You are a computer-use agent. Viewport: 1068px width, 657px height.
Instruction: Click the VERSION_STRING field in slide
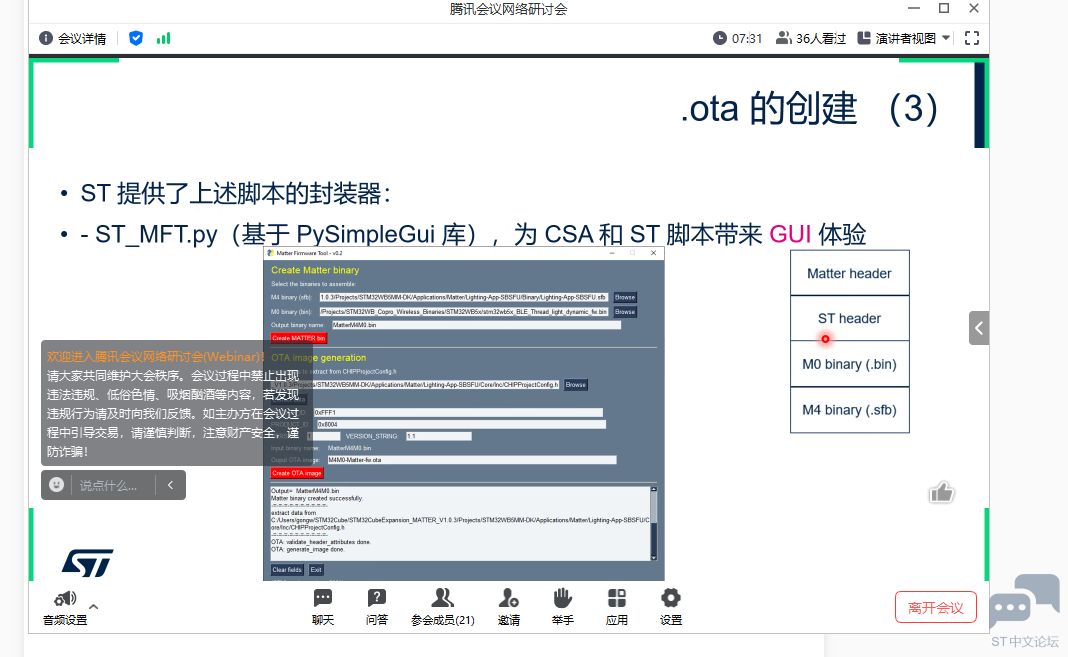coord(439,436)
